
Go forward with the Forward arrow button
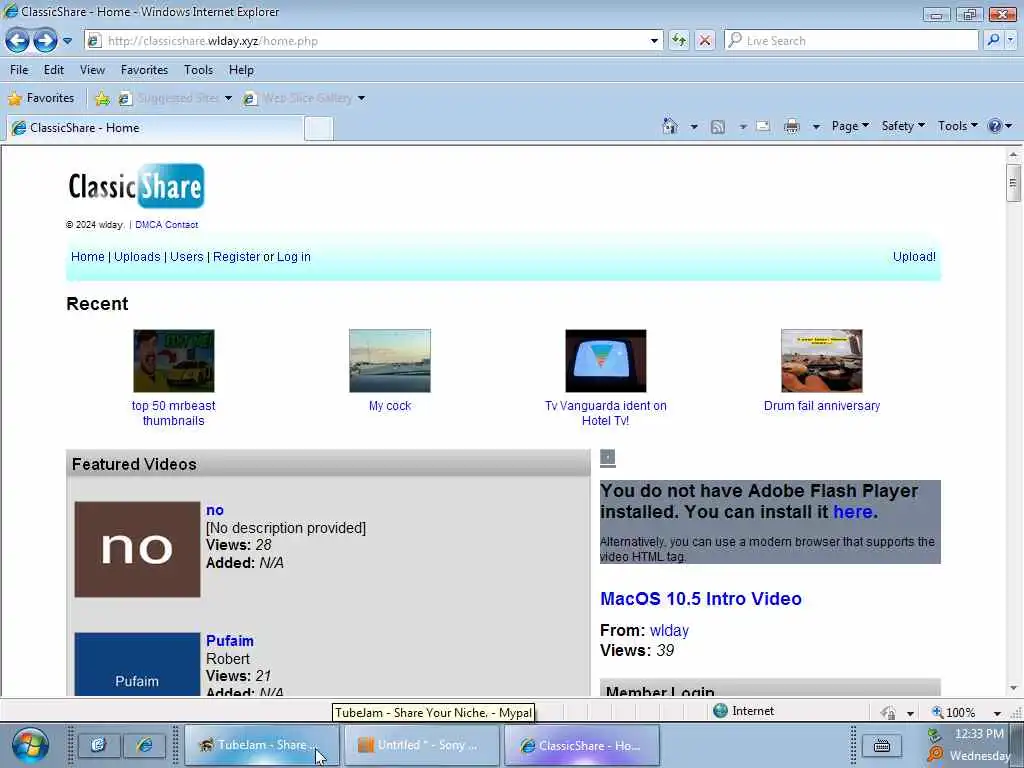tap(45, 40)
